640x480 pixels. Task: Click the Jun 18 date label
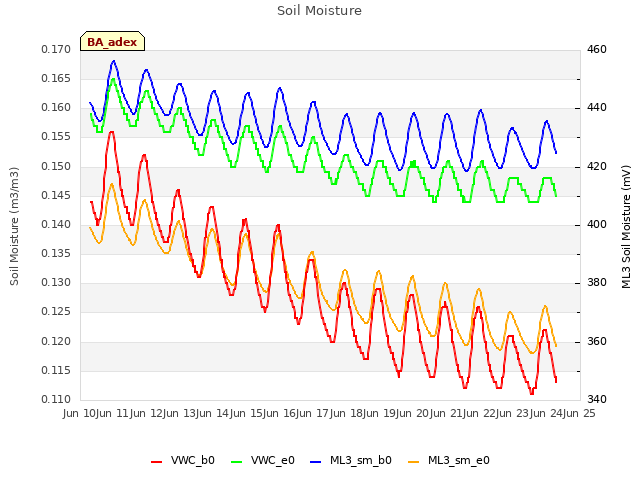click(x=347, y=413)
